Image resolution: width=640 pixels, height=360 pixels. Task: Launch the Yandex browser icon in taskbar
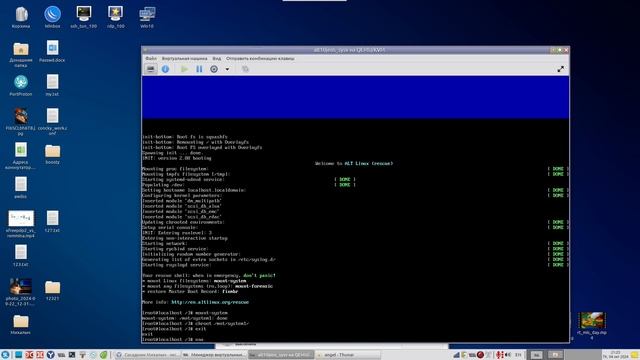point(51,355)
